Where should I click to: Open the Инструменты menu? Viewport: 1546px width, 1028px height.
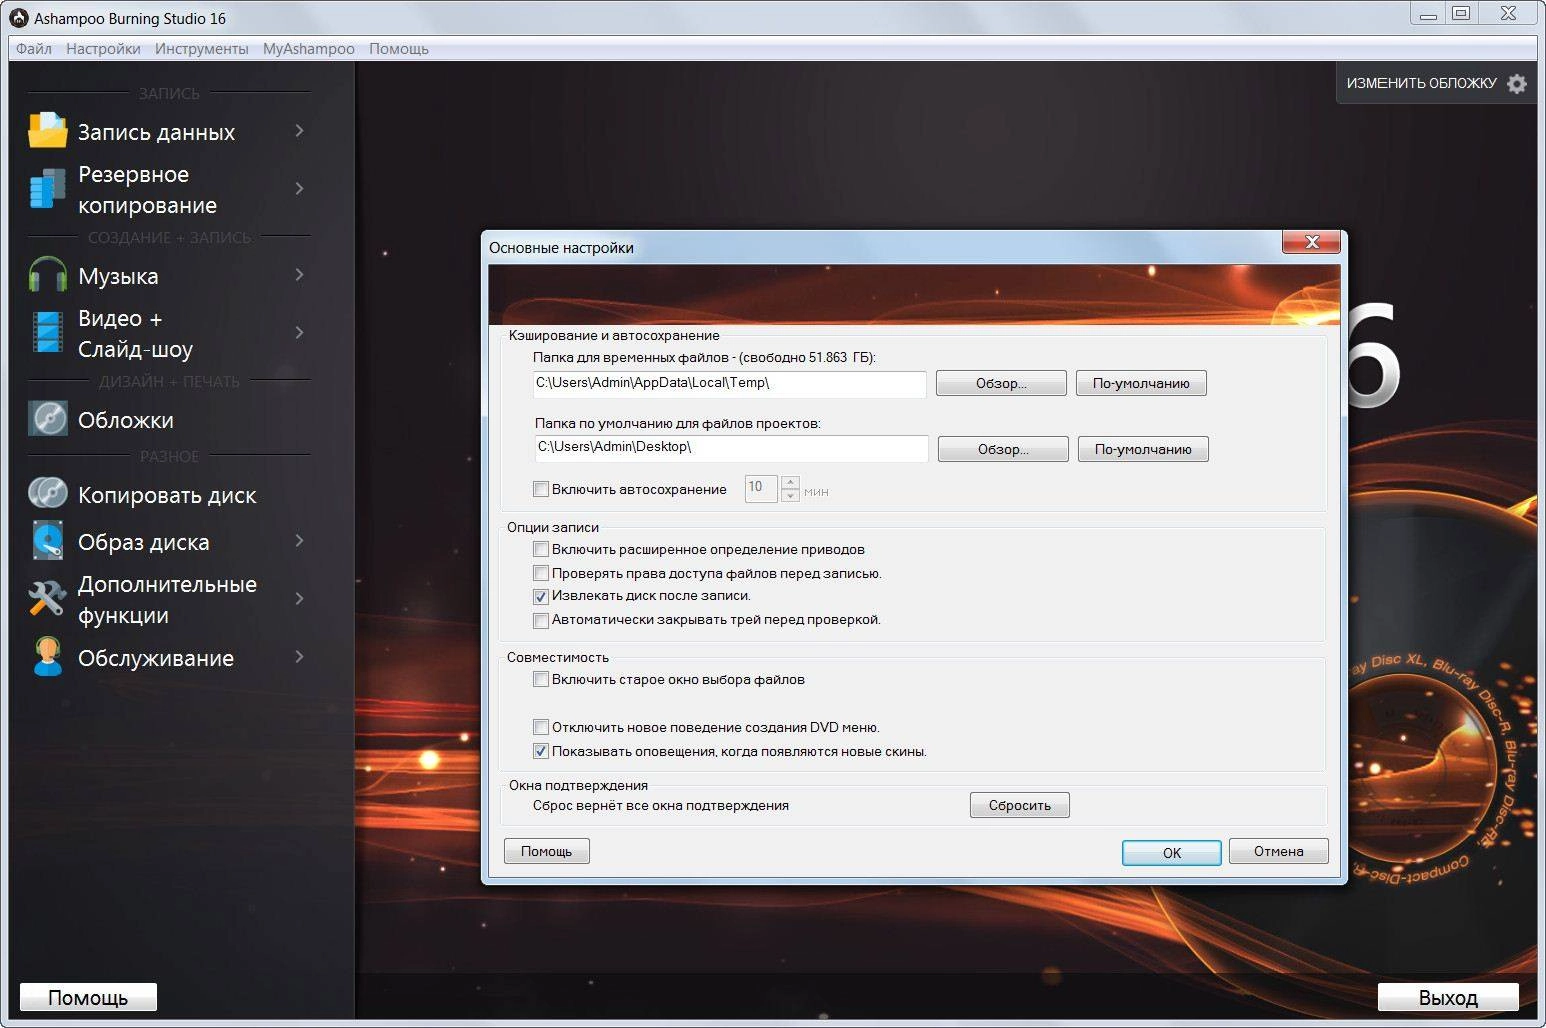point(201,49)
